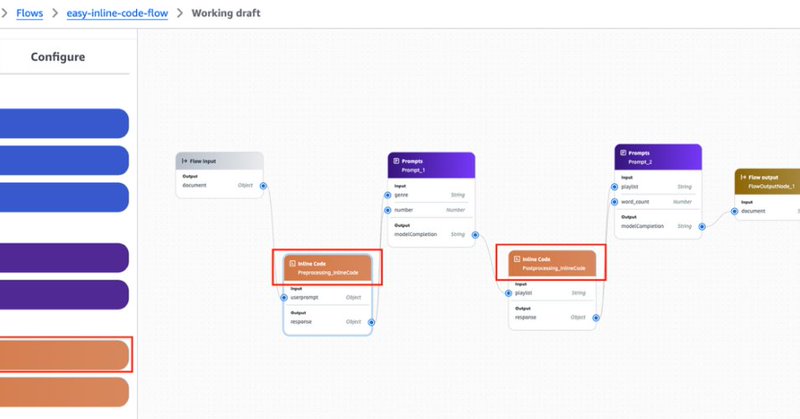Select the FlowOutputNode_1 node header

click(x=767, y=181)
